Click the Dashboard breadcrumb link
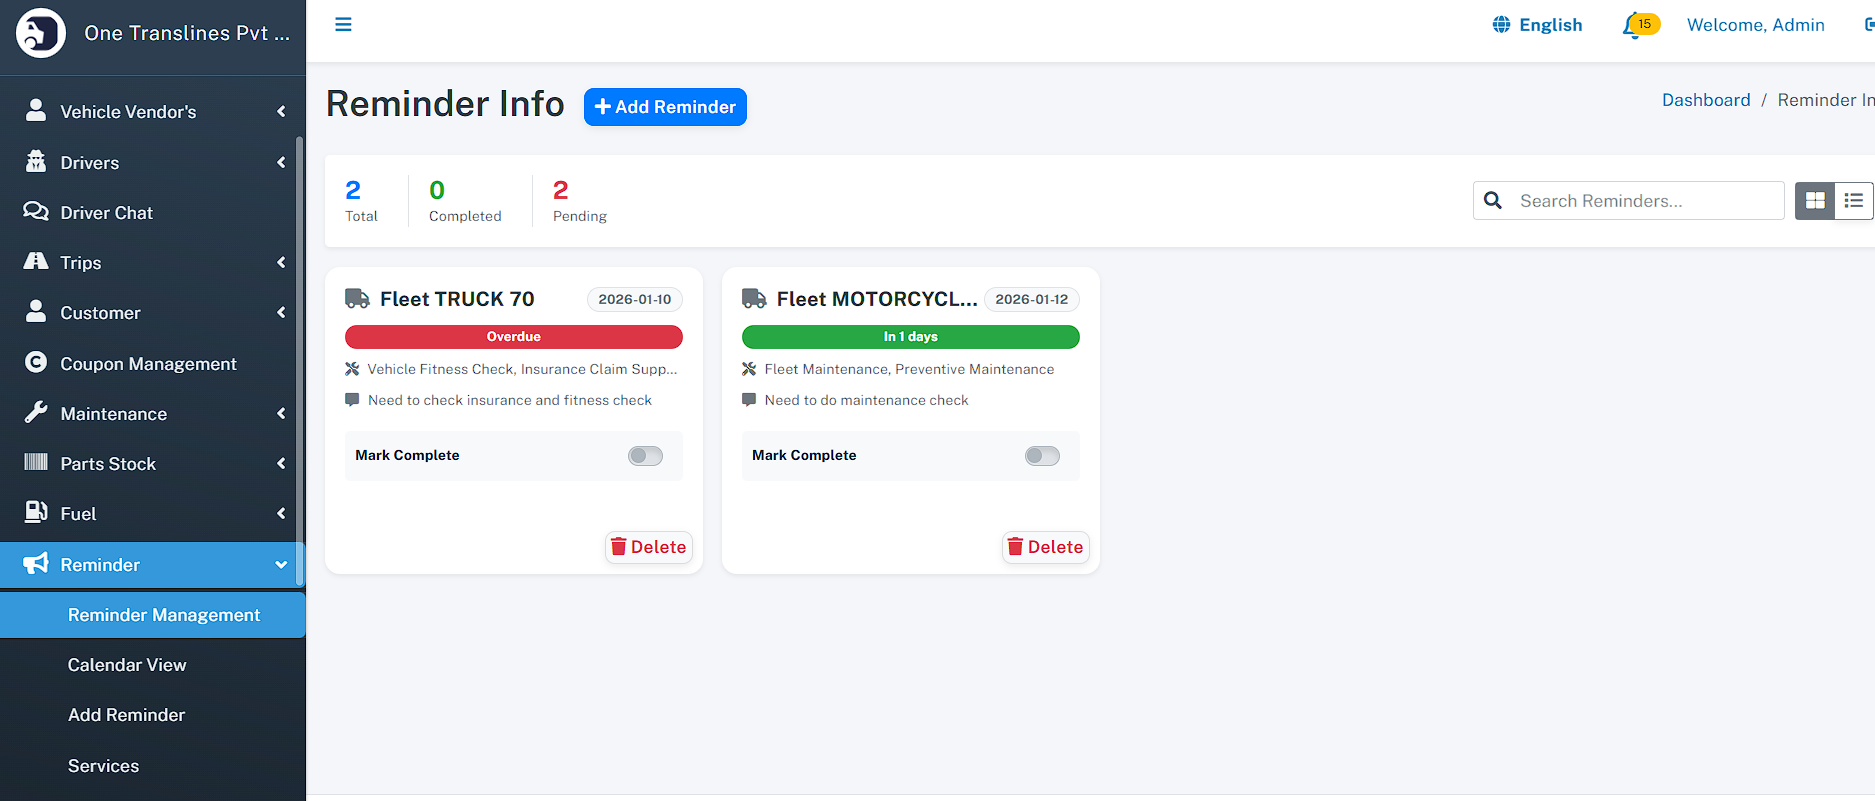Image resolution: width=1875 pixels, height=801 pixels. point(1706,100)
